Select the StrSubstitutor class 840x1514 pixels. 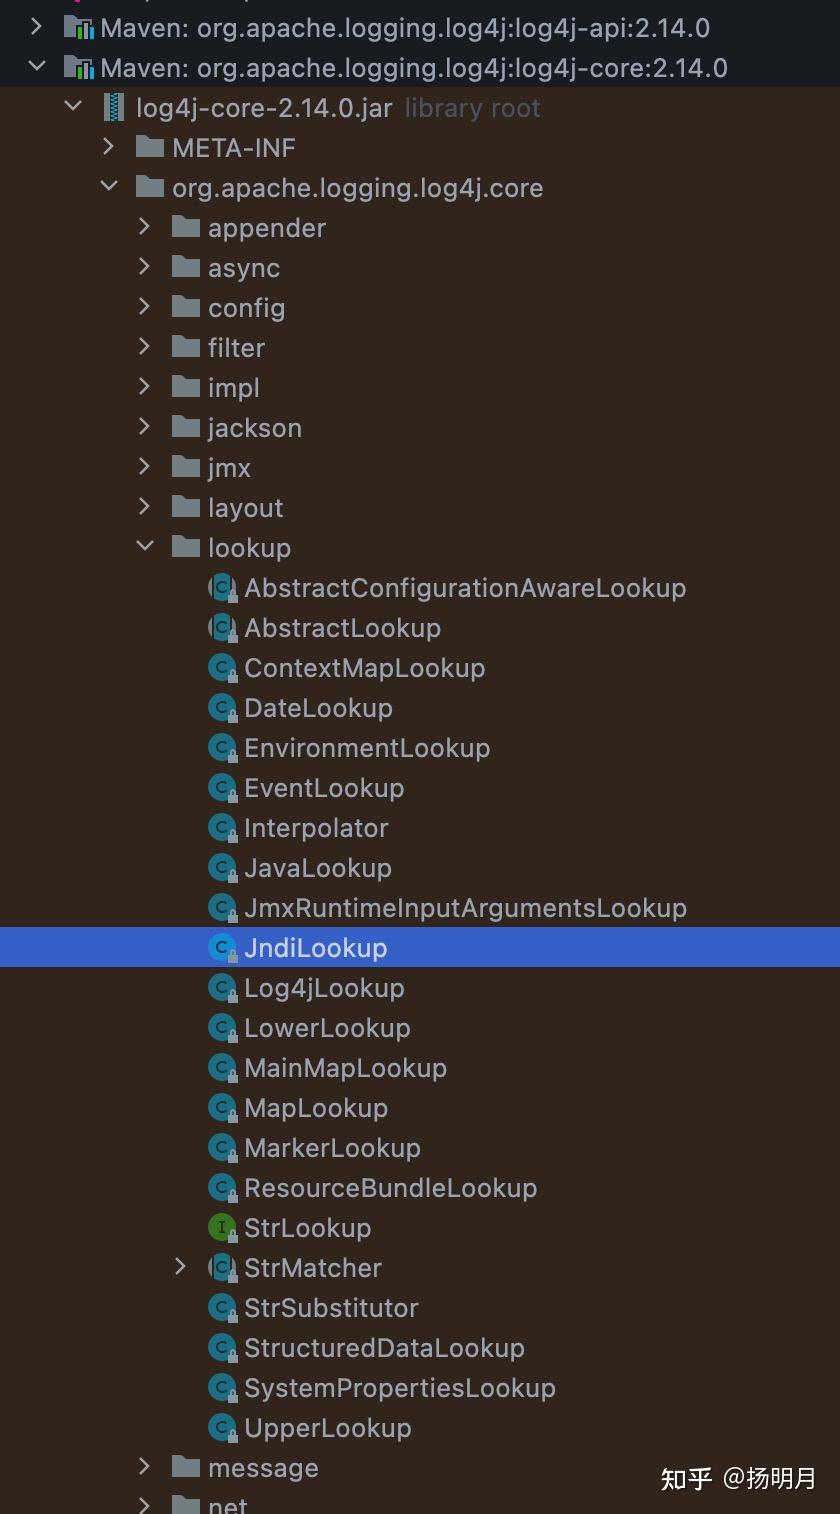click(331, 1308)
